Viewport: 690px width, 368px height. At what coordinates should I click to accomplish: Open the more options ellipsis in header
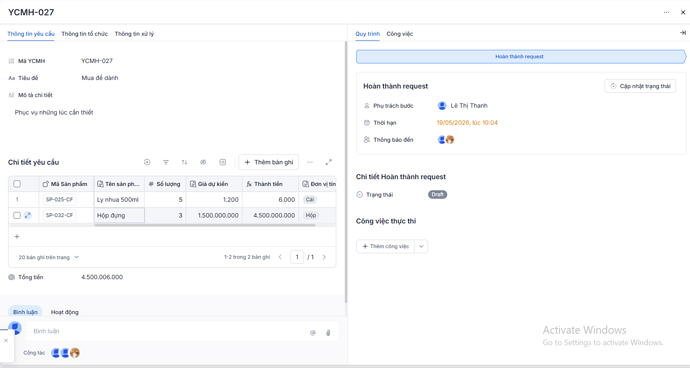pos(666,12)
